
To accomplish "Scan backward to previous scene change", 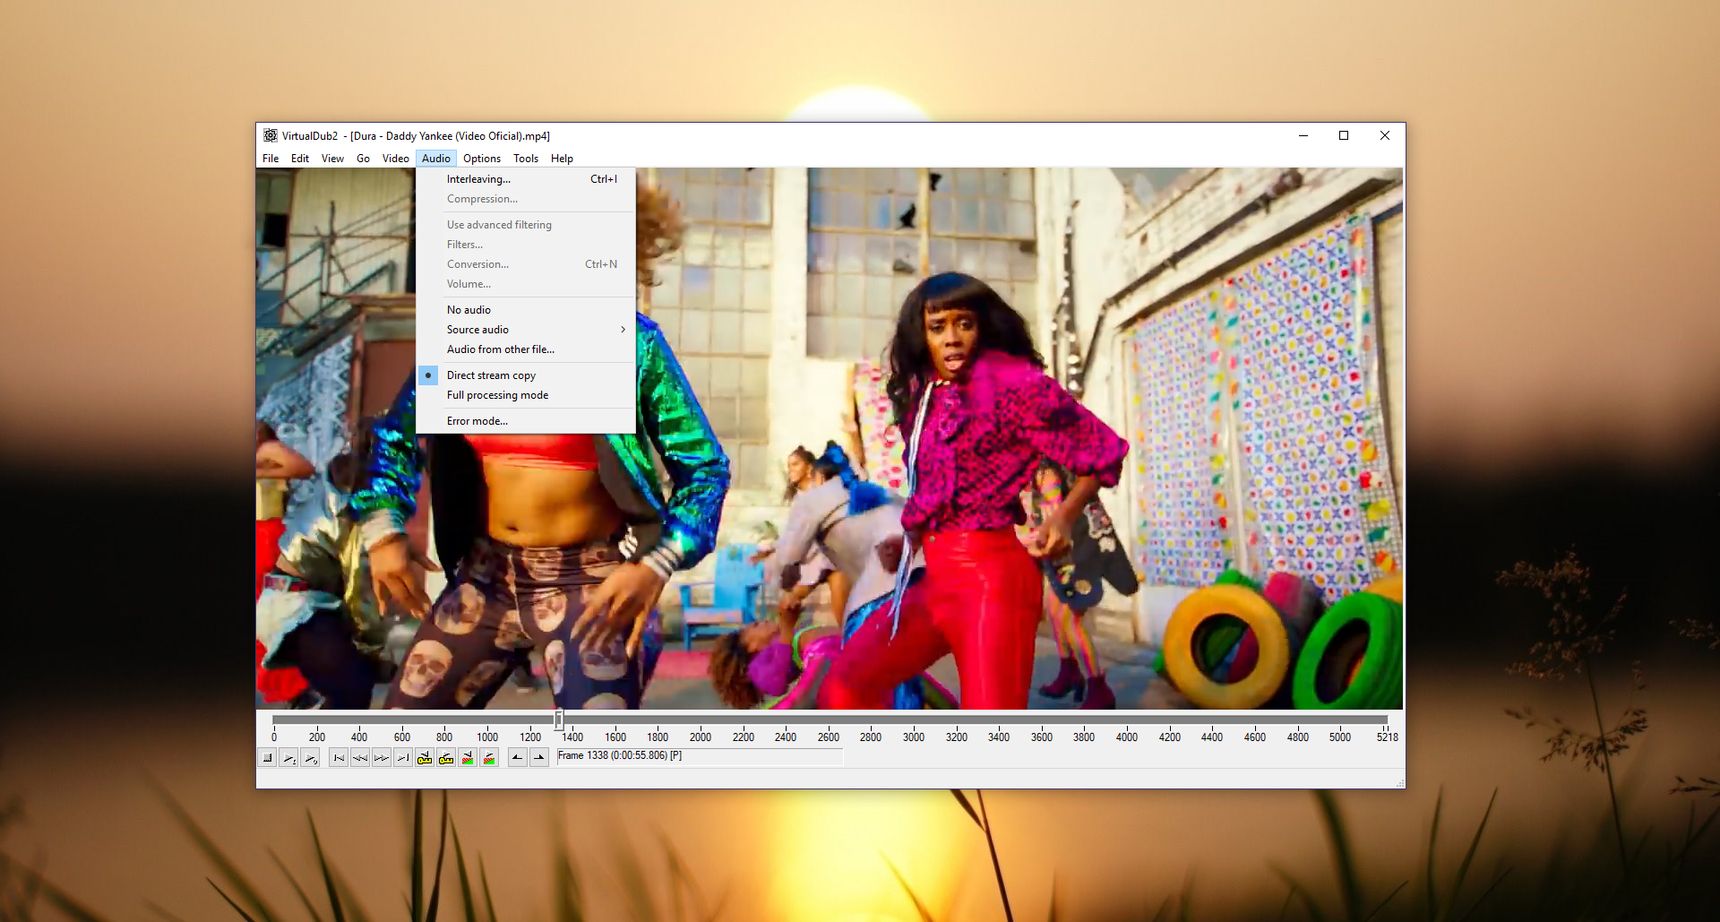I will coord(467,758).
